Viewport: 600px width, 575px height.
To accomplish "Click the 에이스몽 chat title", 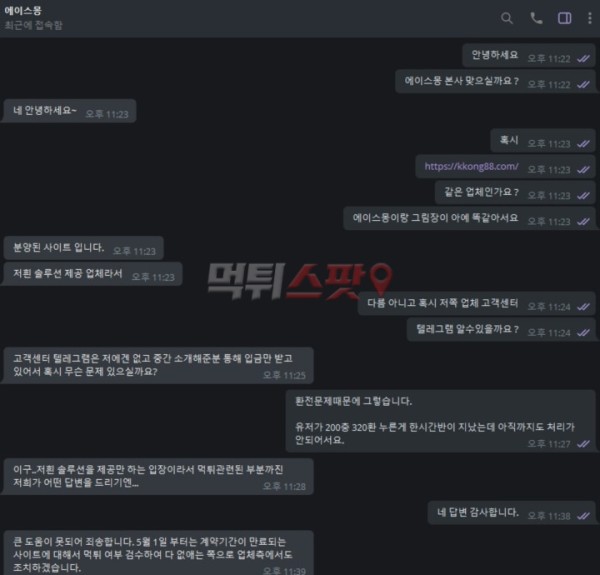I will [x=23, y=11].
